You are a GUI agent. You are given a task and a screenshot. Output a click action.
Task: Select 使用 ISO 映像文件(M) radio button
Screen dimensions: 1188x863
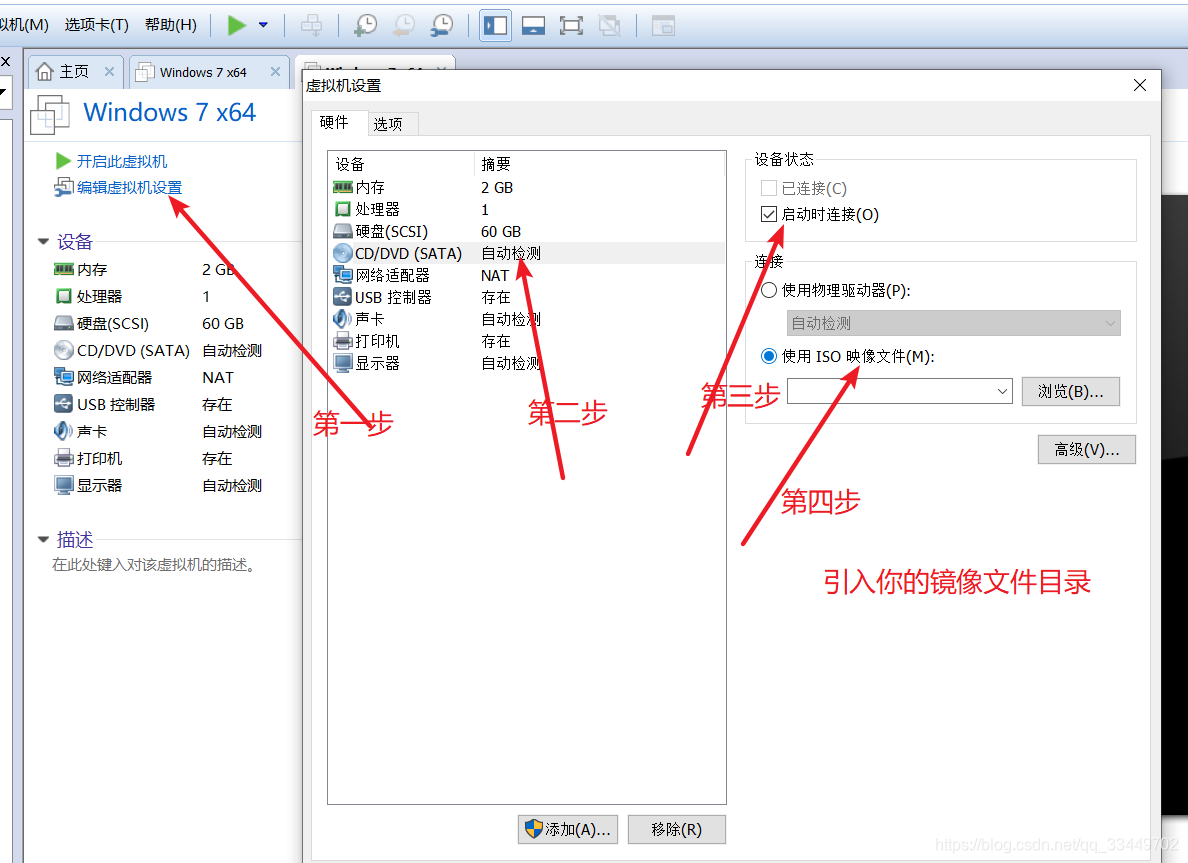769,356
